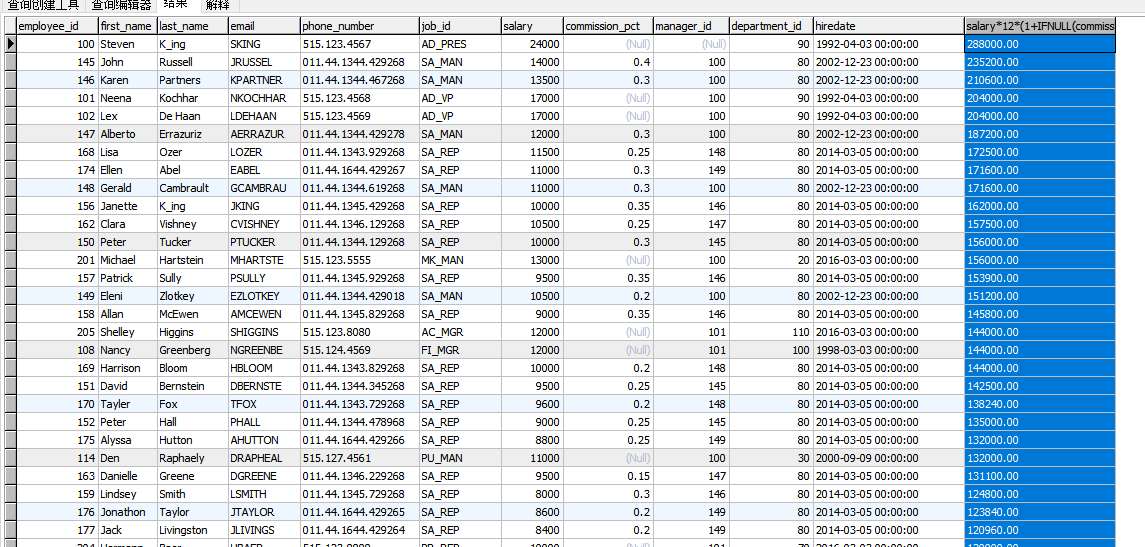Viewport: 1145px width, 547px height.
Task: Select the hiredate 2000-09-09 00:00:00
Action: [x=889, y=458]
